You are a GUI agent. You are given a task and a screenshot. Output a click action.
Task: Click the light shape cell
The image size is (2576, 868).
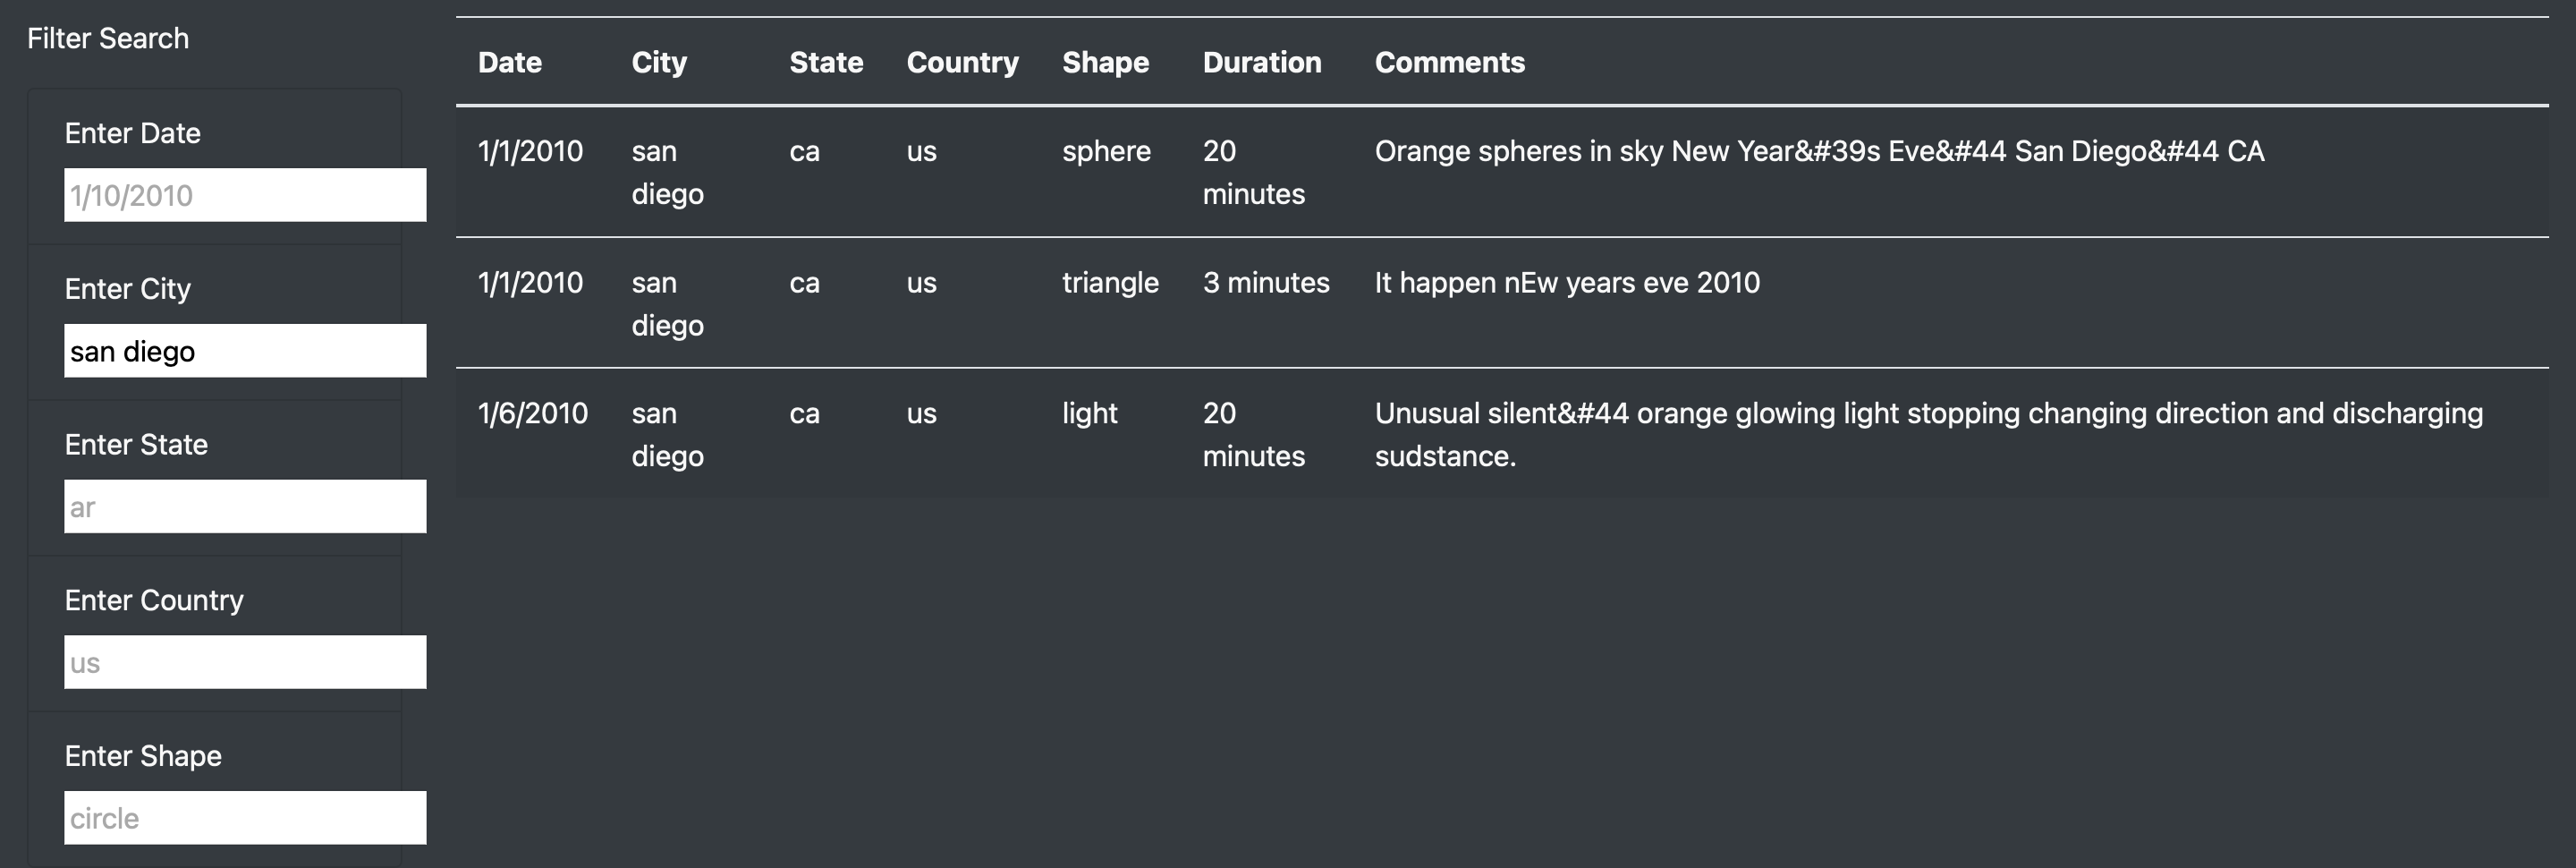tap(1089, 413)
